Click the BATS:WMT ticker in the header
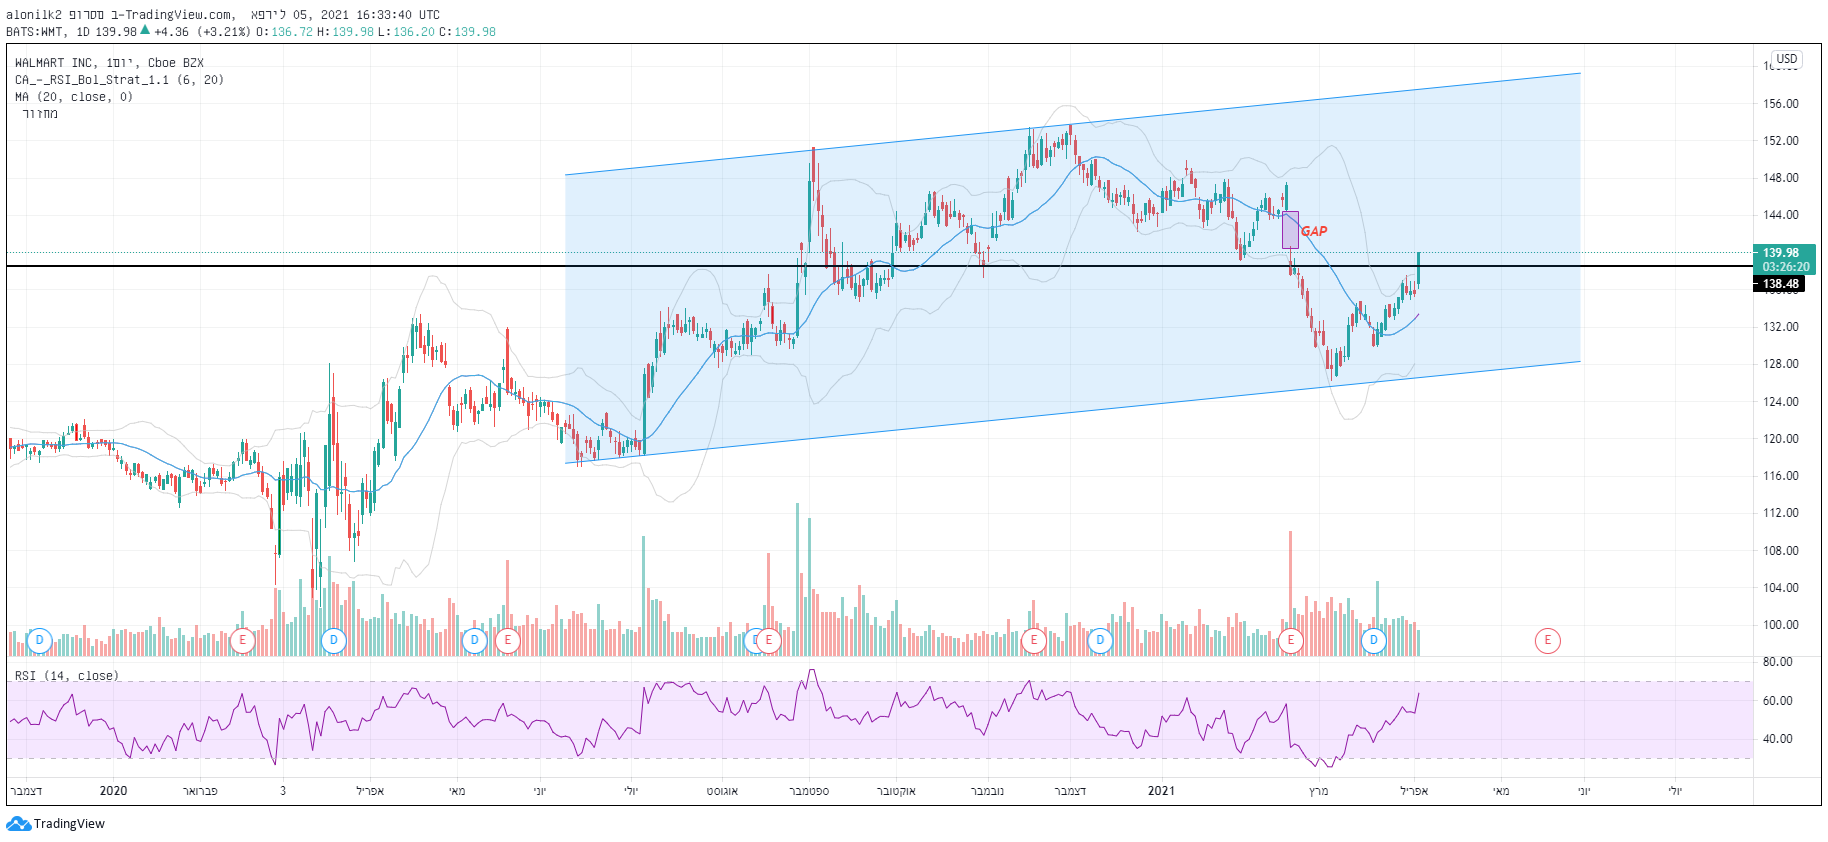1828x842 pixels. (34, 32)
